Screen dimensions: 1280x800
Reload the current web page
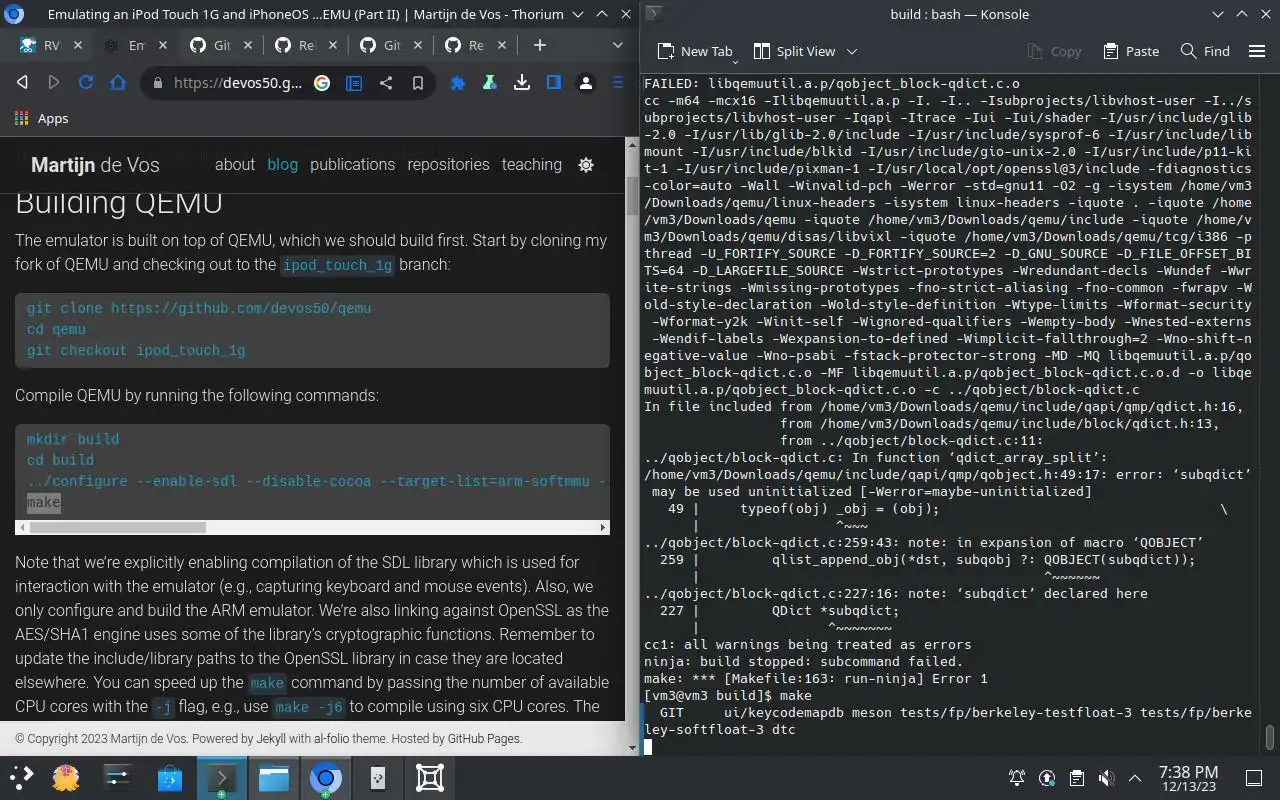click(86, 83)
